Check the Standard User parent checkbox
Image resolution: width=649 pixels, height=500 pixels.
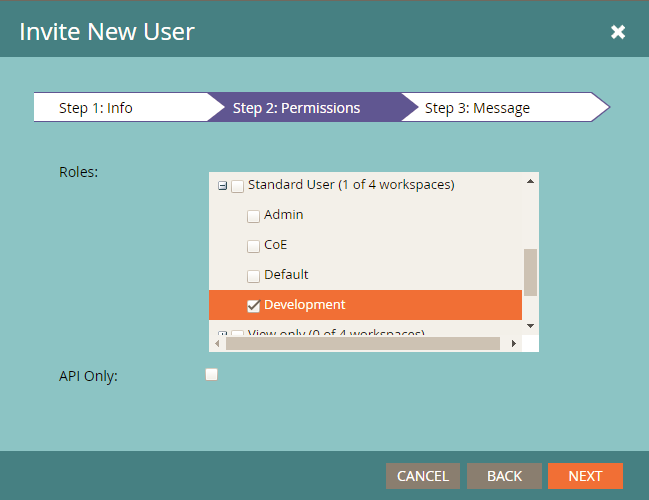(x=238, y=186)
